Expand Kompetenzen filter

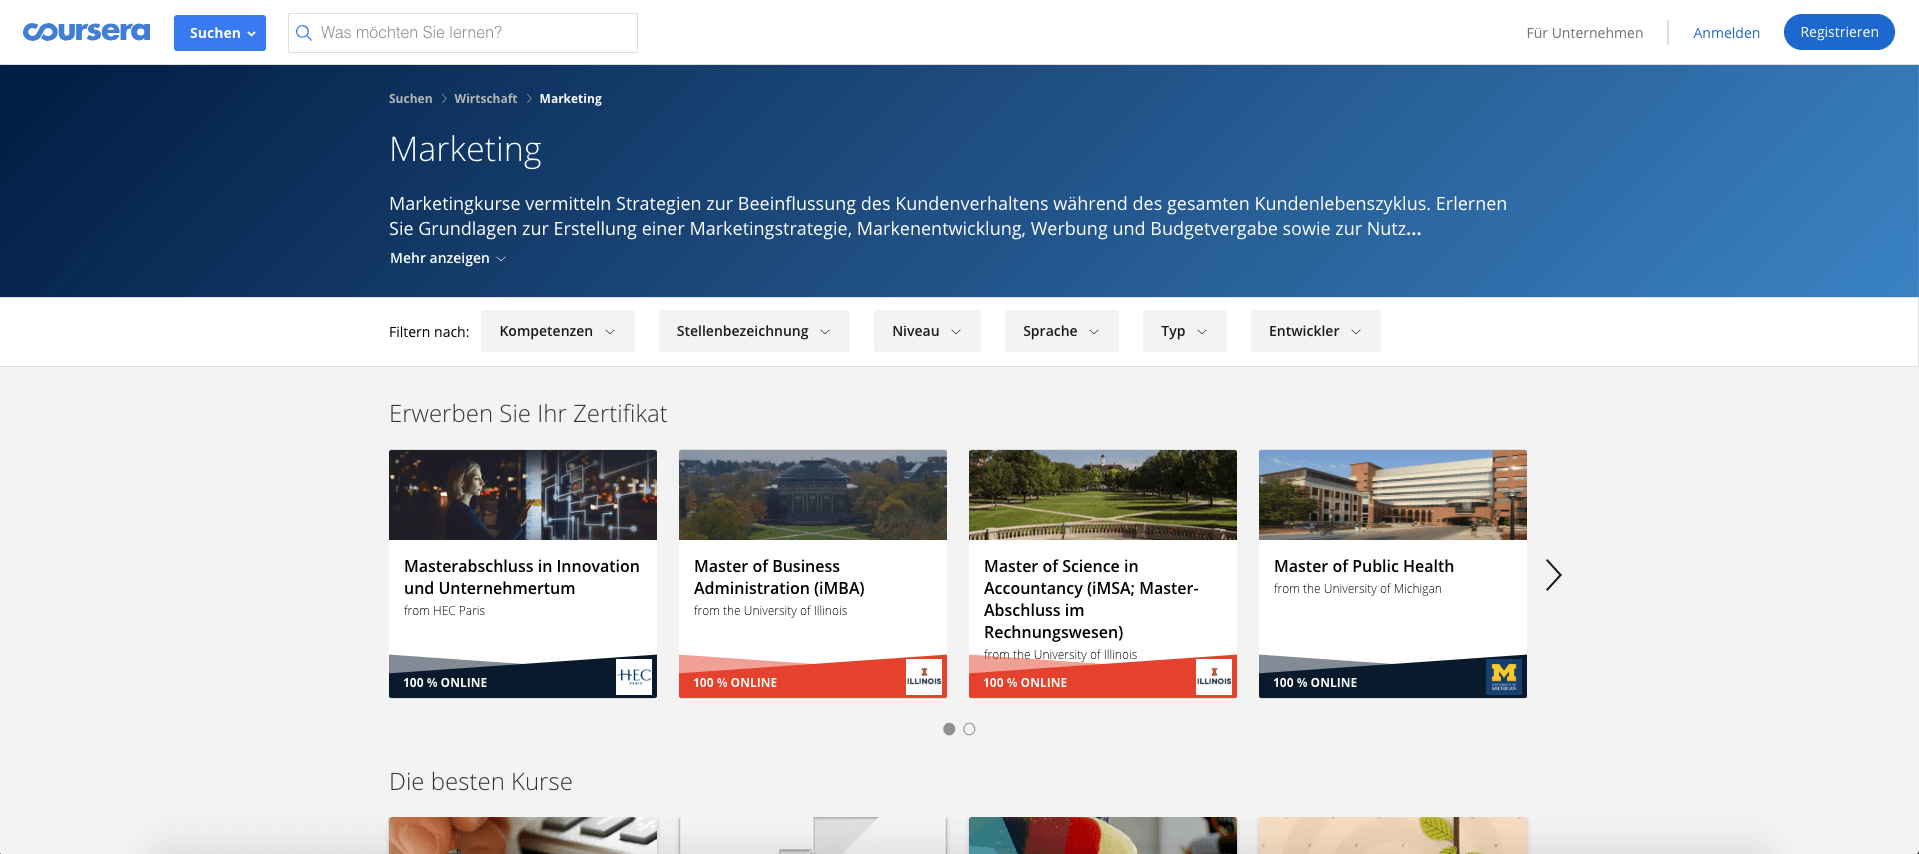point(558,331)
